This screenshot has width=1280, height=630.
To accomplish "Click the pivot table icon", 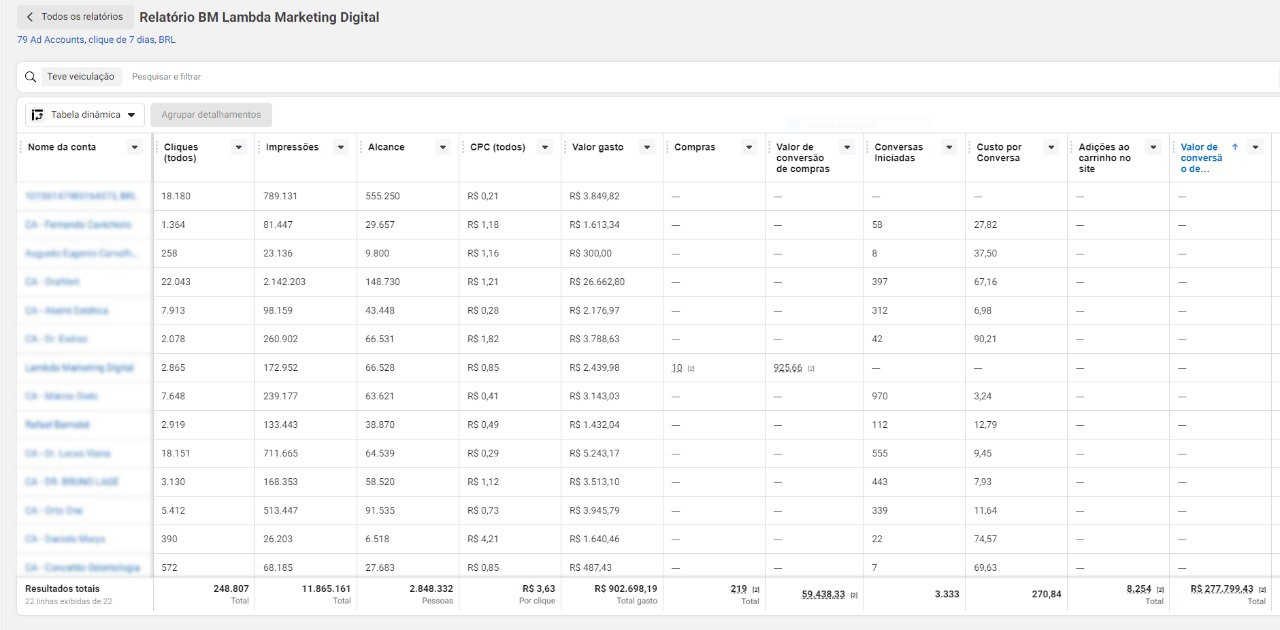I will pyautogui.click(x=37, y=115).
